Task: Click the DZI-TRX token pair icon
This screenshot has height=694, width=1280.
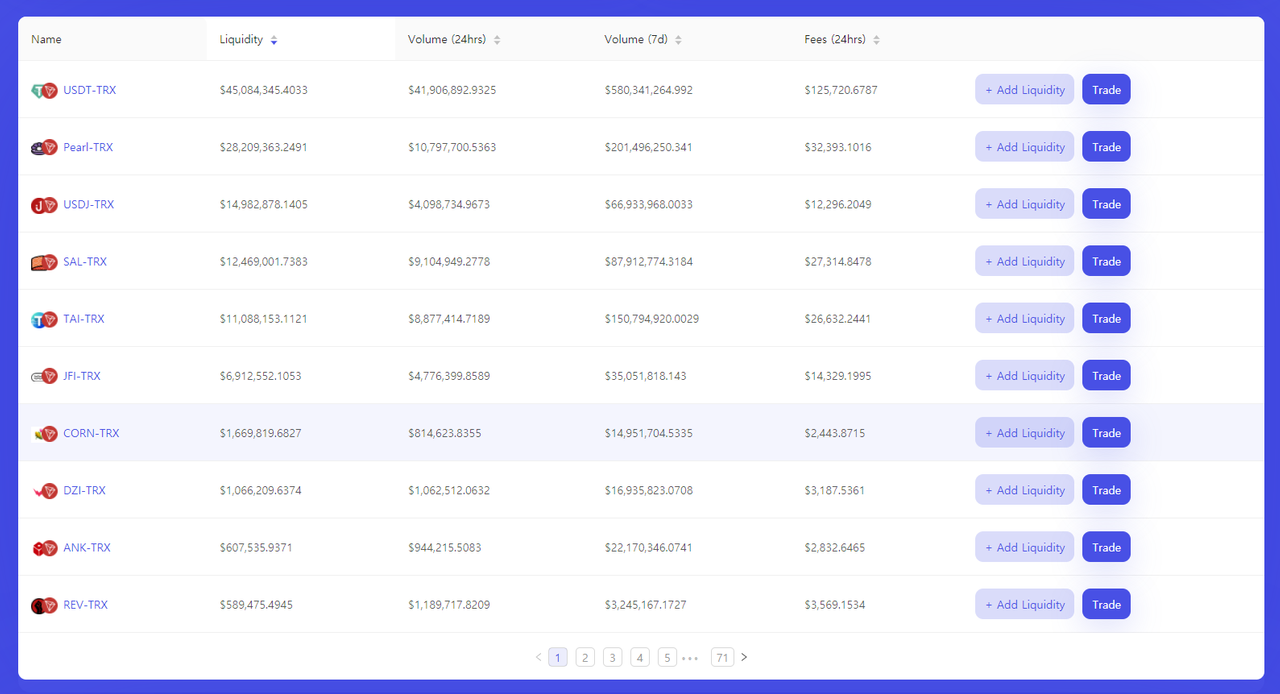Action: coord(44,489)
